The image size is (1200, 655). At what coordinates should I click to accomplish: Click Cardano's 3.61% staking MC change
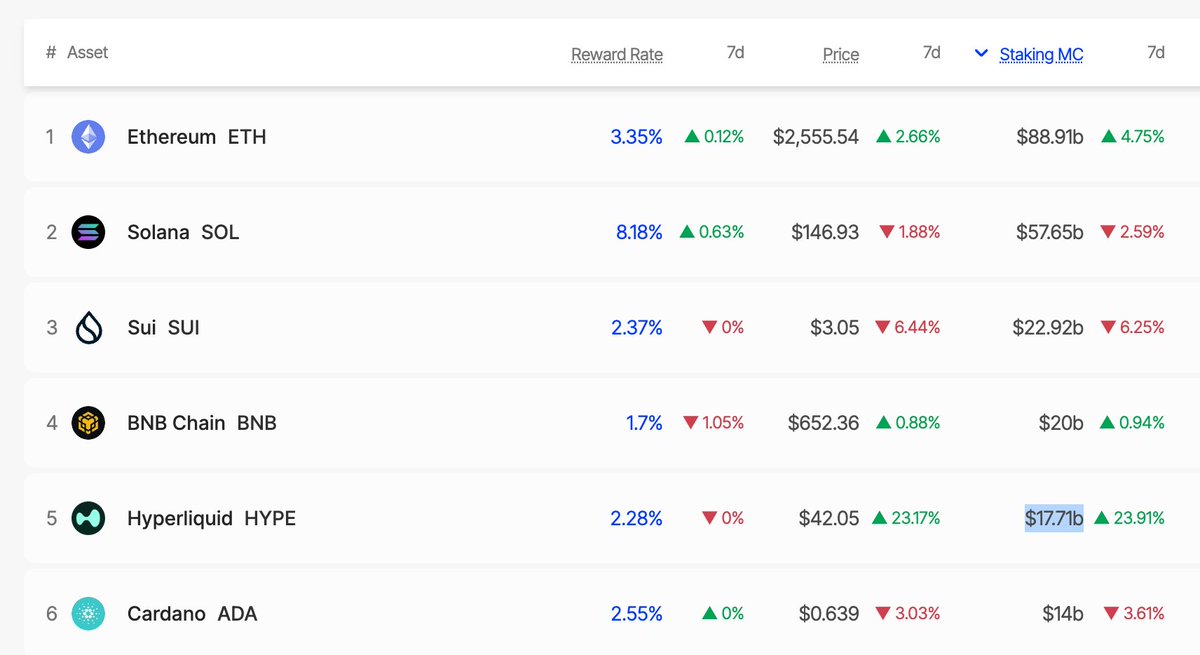click(x=1134, y=614)
